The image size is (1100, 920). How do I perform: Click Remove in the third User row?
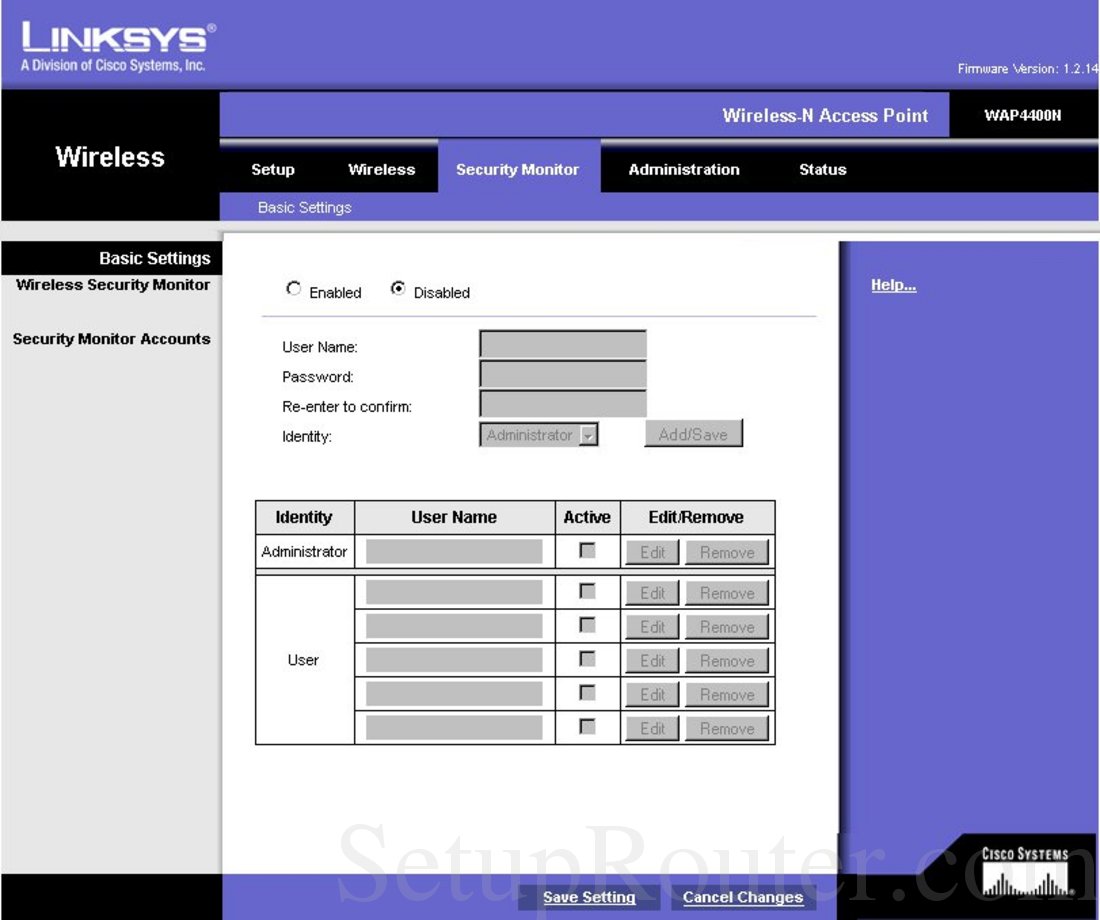click(x=727, y=660)
